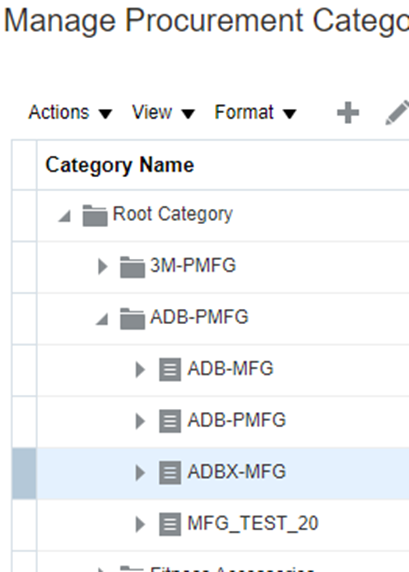Select the MFG_TEST_20 text
409x572 pixels.
pyautogui.click(x=253, y=523)
